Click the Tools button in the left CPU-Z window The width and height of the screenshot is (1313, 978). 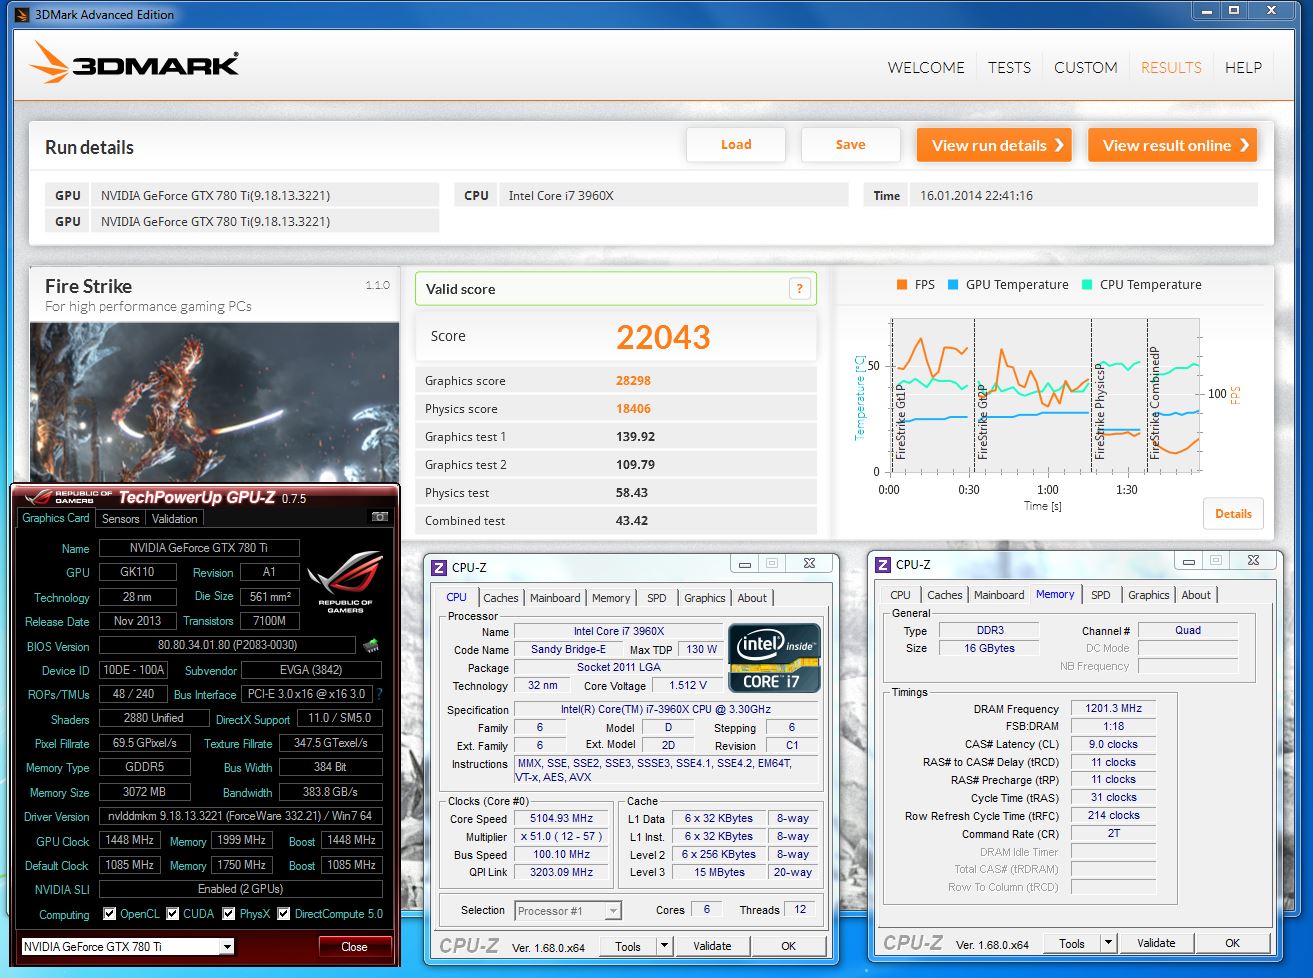pyautogui.click(x=628, y=946)
